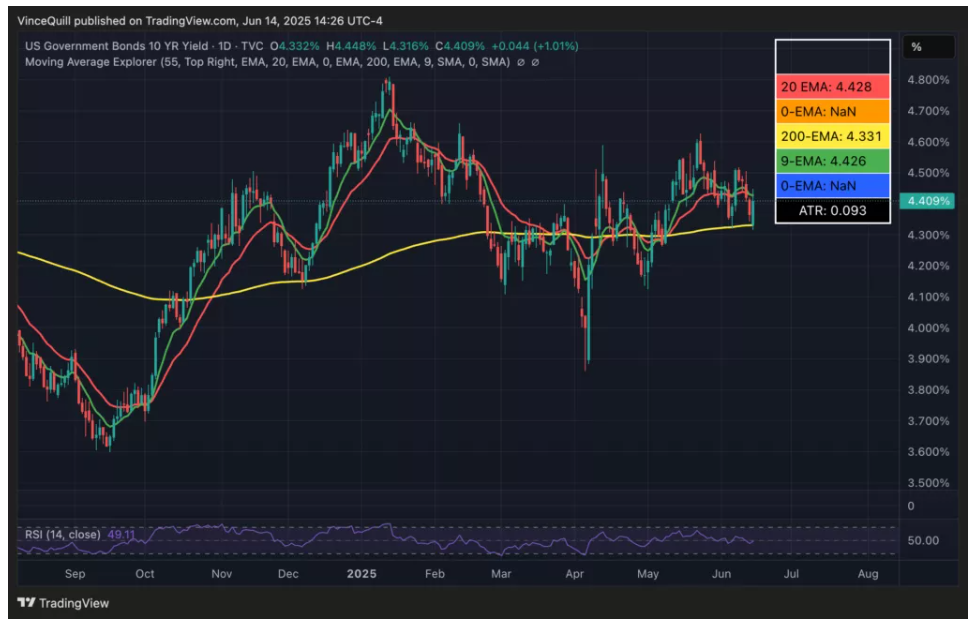Click the blue 0-EMA NaN row
The width and height of the screenshot is (972, 623).
(832, 186)
